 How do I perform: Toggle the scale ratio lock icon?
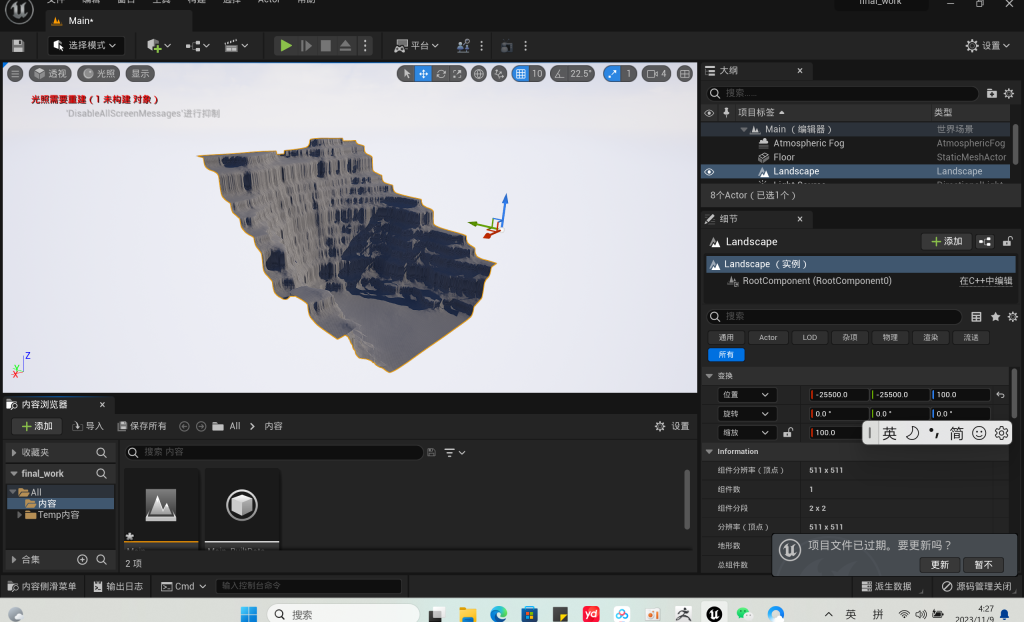click(x=788, y=433)
